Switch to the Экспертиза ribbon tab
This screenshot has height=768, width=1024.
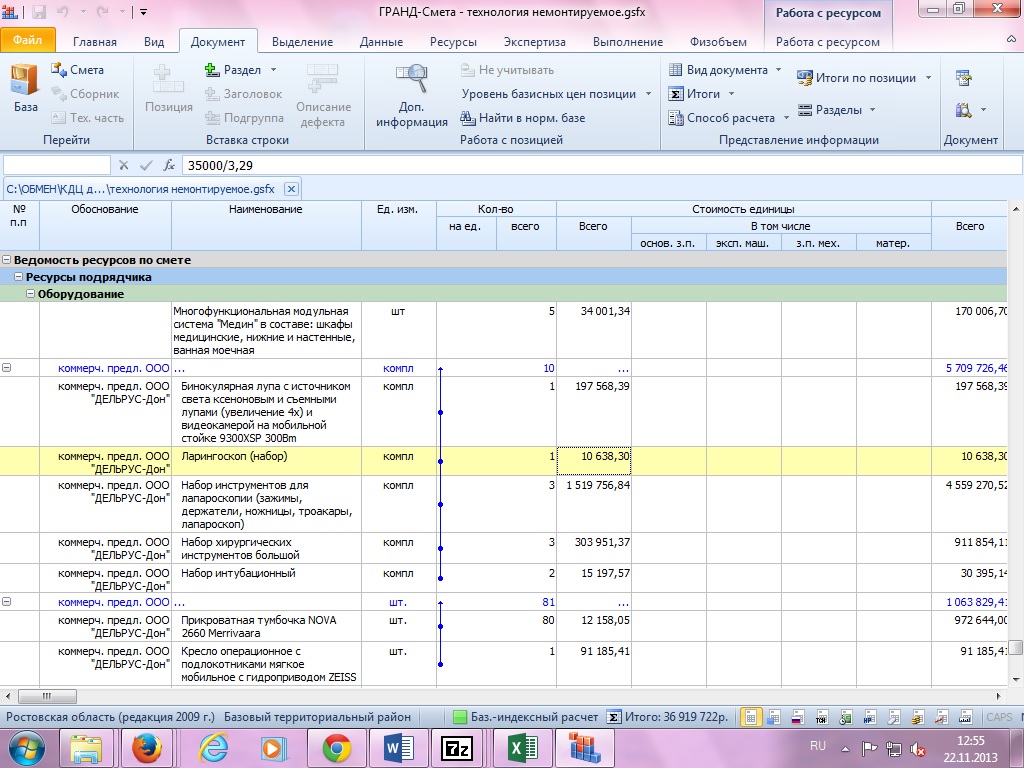pos(534,42)
